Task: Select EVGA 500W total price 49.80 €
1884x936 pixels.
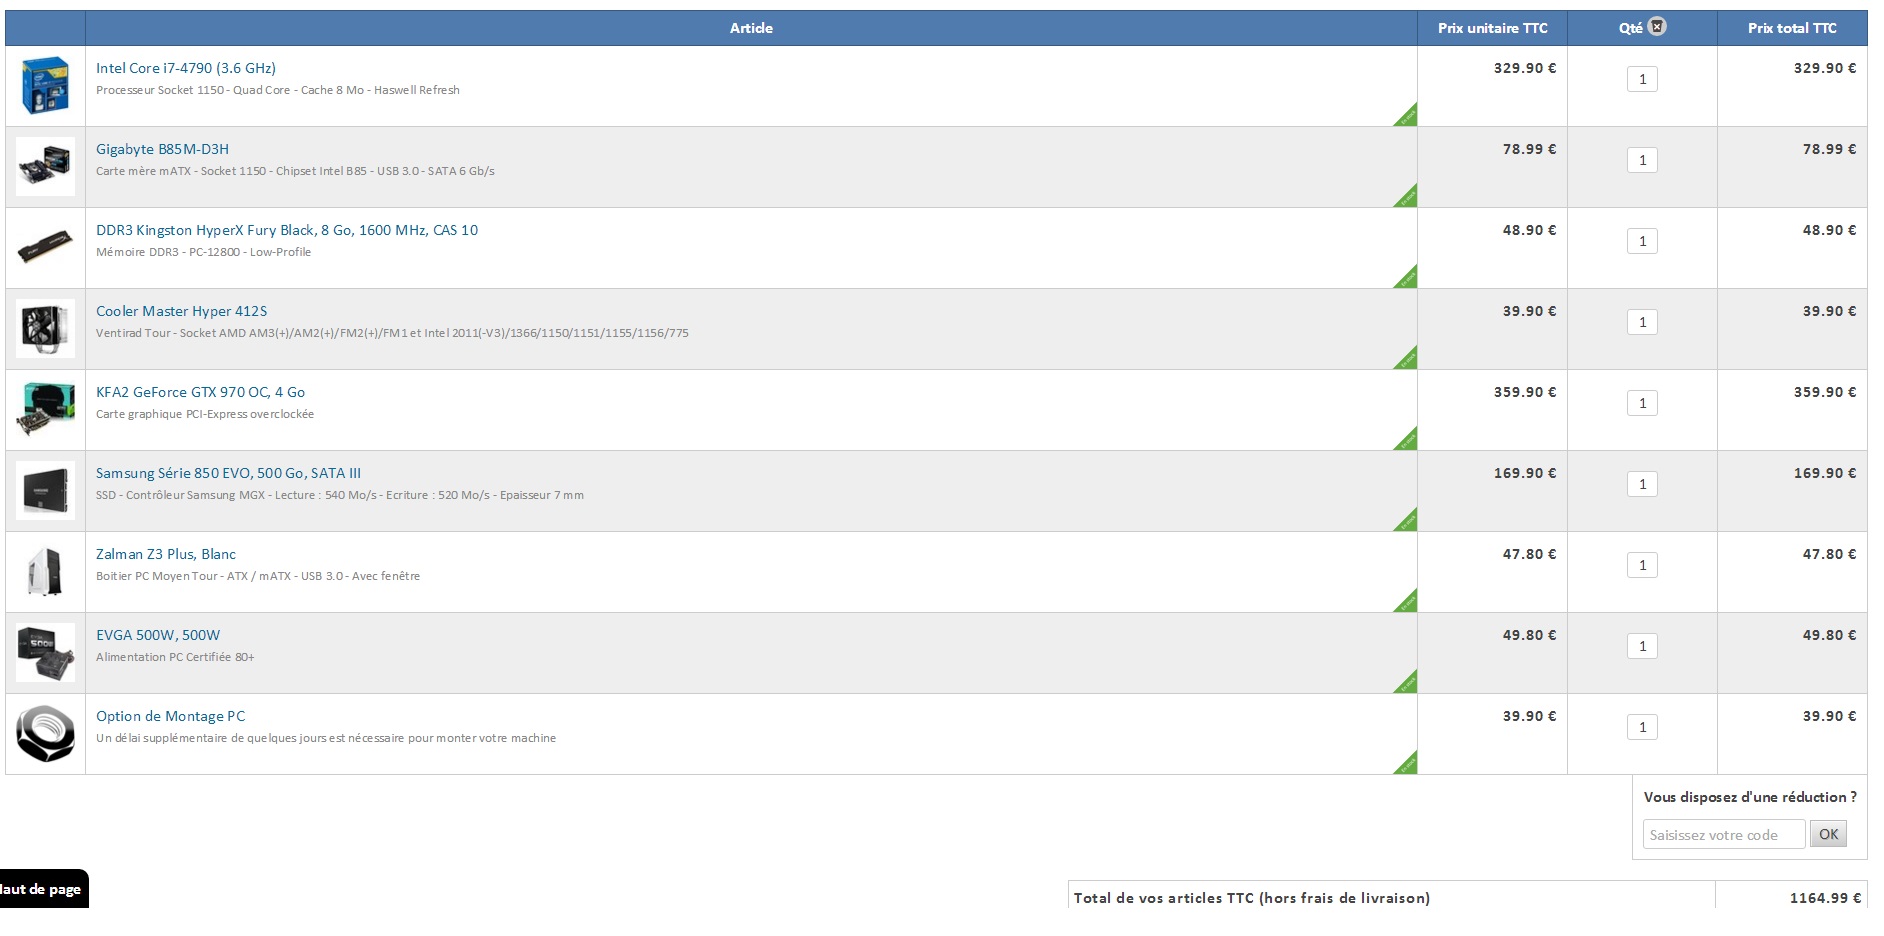Action: pyautogui.click(x=1829, y=635)
